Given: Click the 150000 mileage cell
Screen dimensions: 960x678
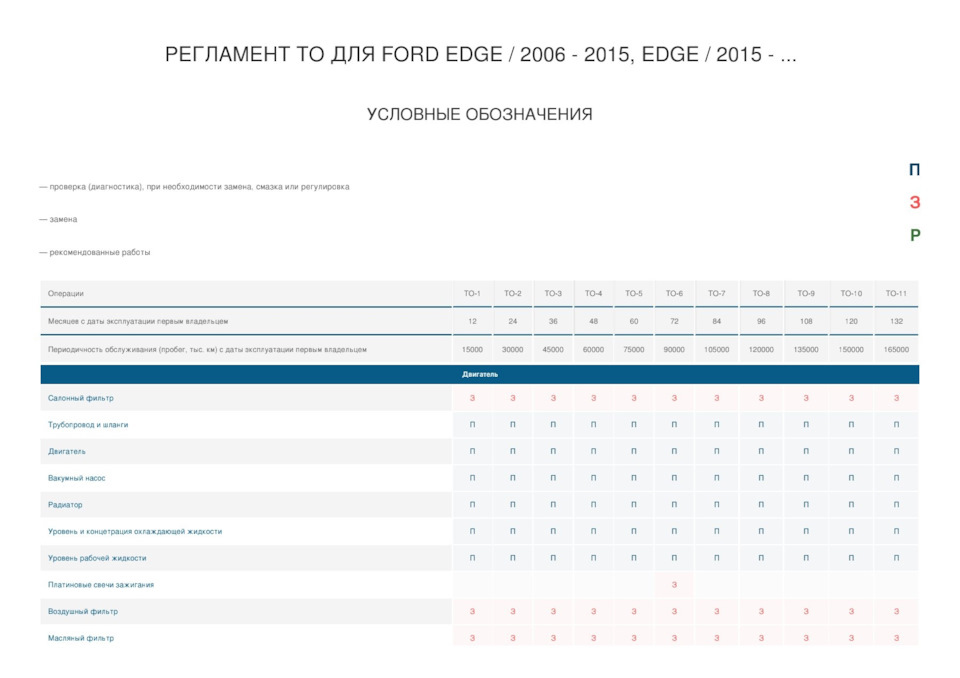Looking at the screenshot, I should 851,350.
